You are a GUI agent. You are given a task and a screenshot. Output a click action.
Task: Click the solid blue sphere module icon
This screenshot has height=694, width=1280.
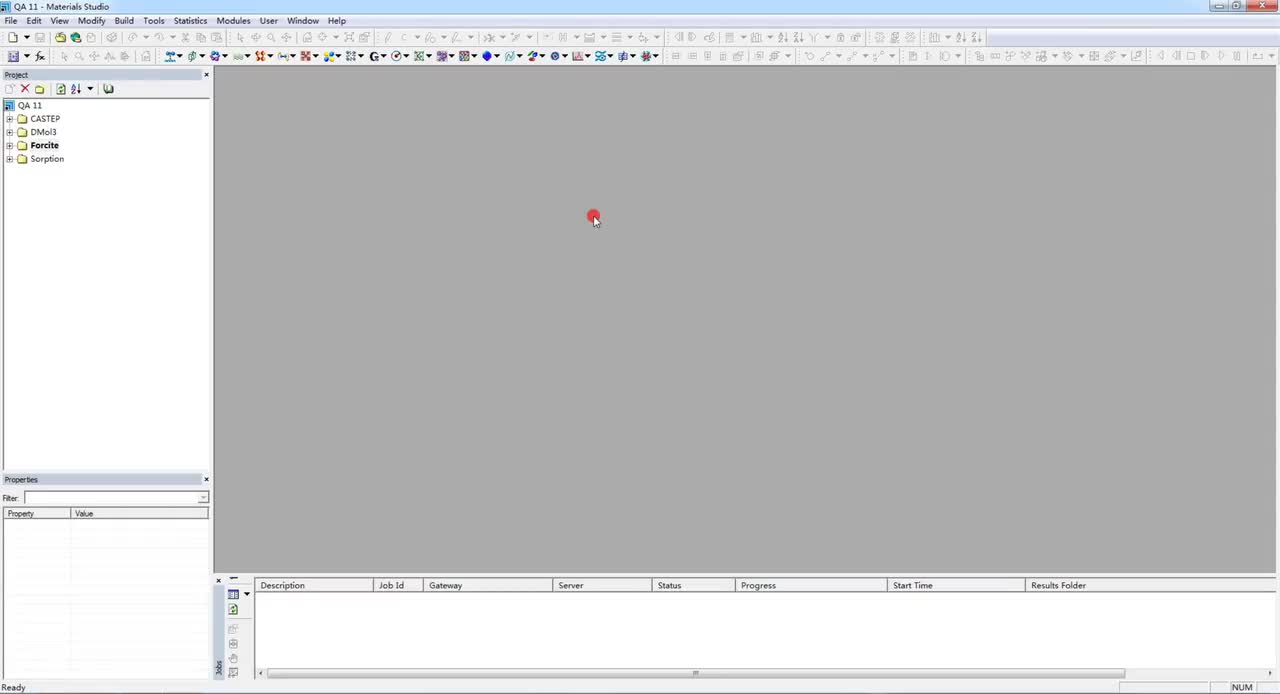(x=487, y=56)
